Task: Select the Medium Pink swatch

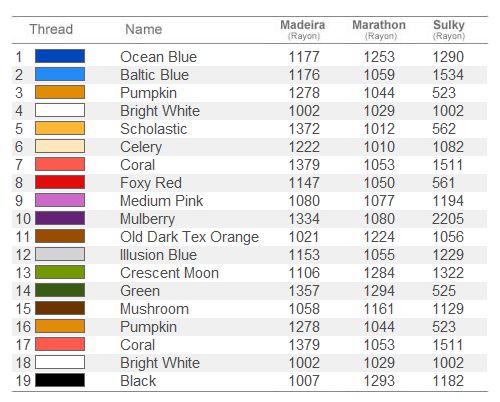Action: click(60, 200)
